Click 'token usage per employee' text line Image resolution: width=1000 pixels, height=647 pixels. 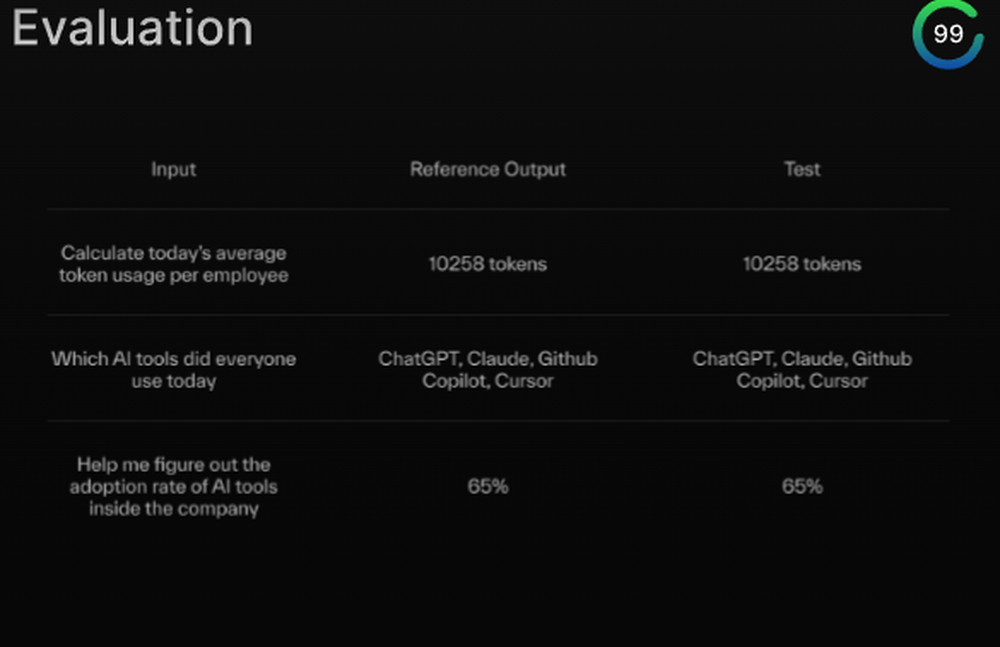point(173,275)
